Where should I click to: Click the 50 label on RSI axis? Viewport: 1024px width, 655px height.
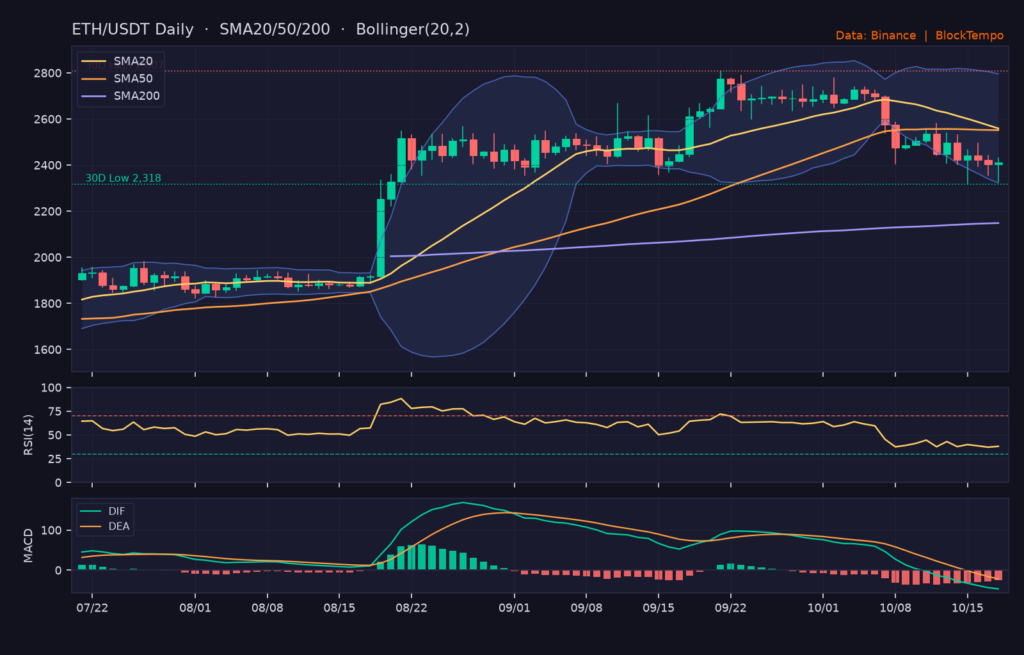(x=55, y=435)
